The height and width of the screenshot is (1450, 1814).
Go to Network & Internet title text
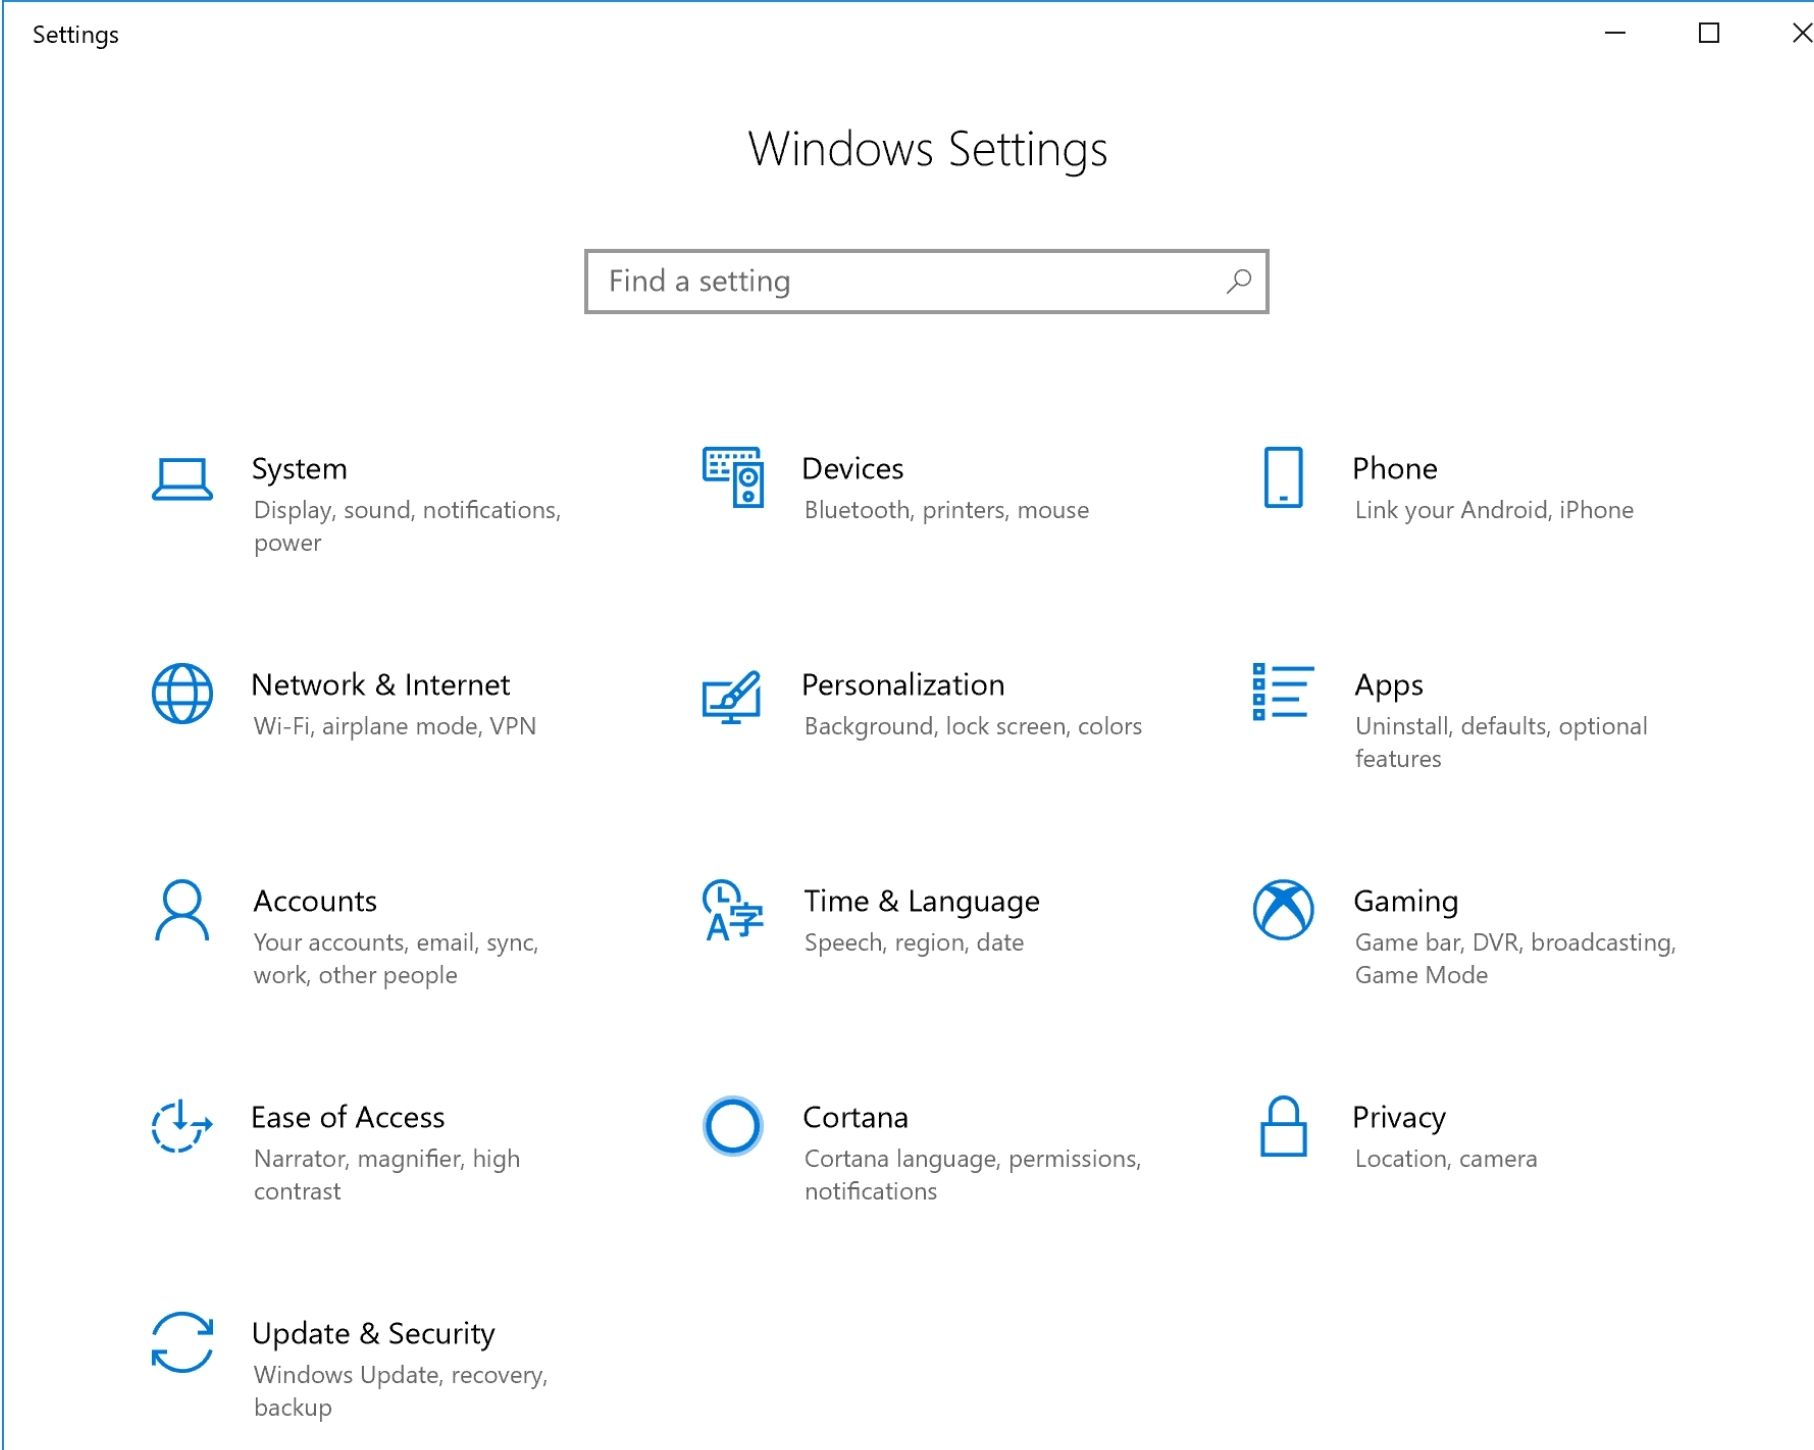coord(380,685)
